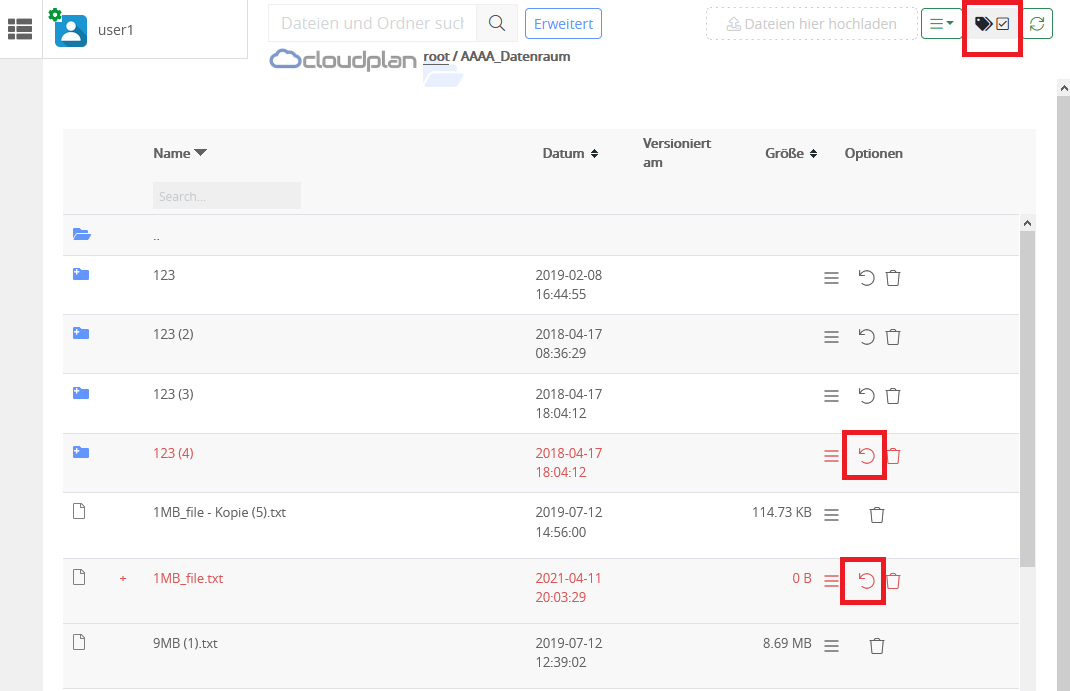Delete the file "9MB (1).txt"
1070x691 pixels.
877,645
